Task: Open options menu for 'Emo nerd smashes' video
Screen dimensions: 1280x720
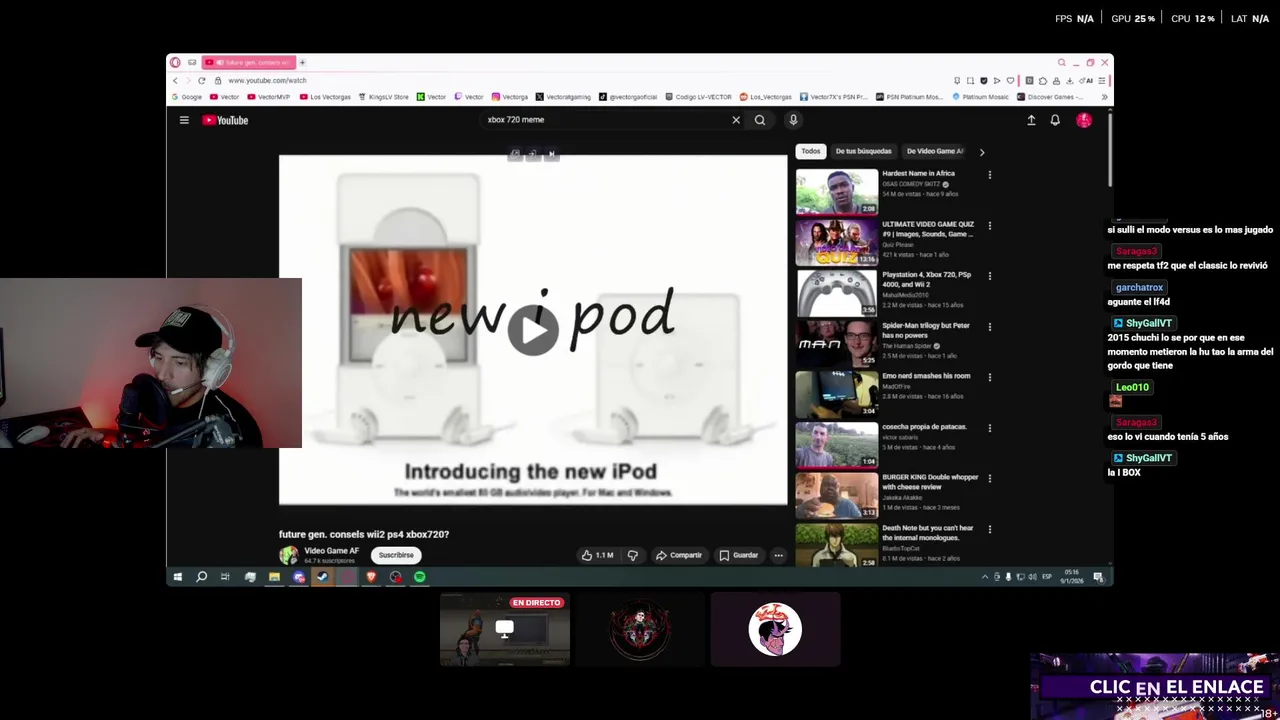Action: [x=990, y=378]
